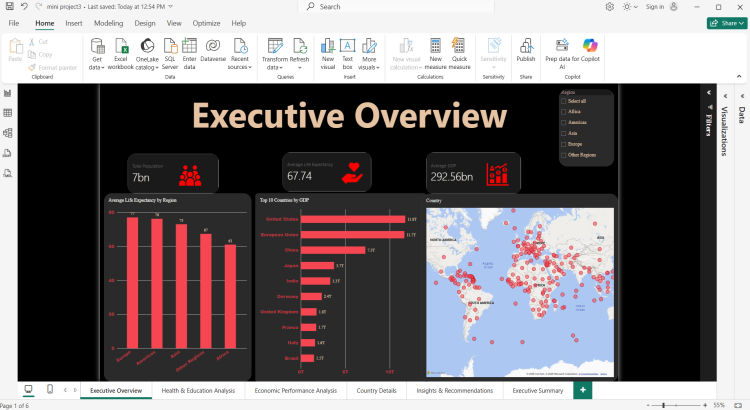
Task: Open the View ribbon tab
Action: [174, 23]
